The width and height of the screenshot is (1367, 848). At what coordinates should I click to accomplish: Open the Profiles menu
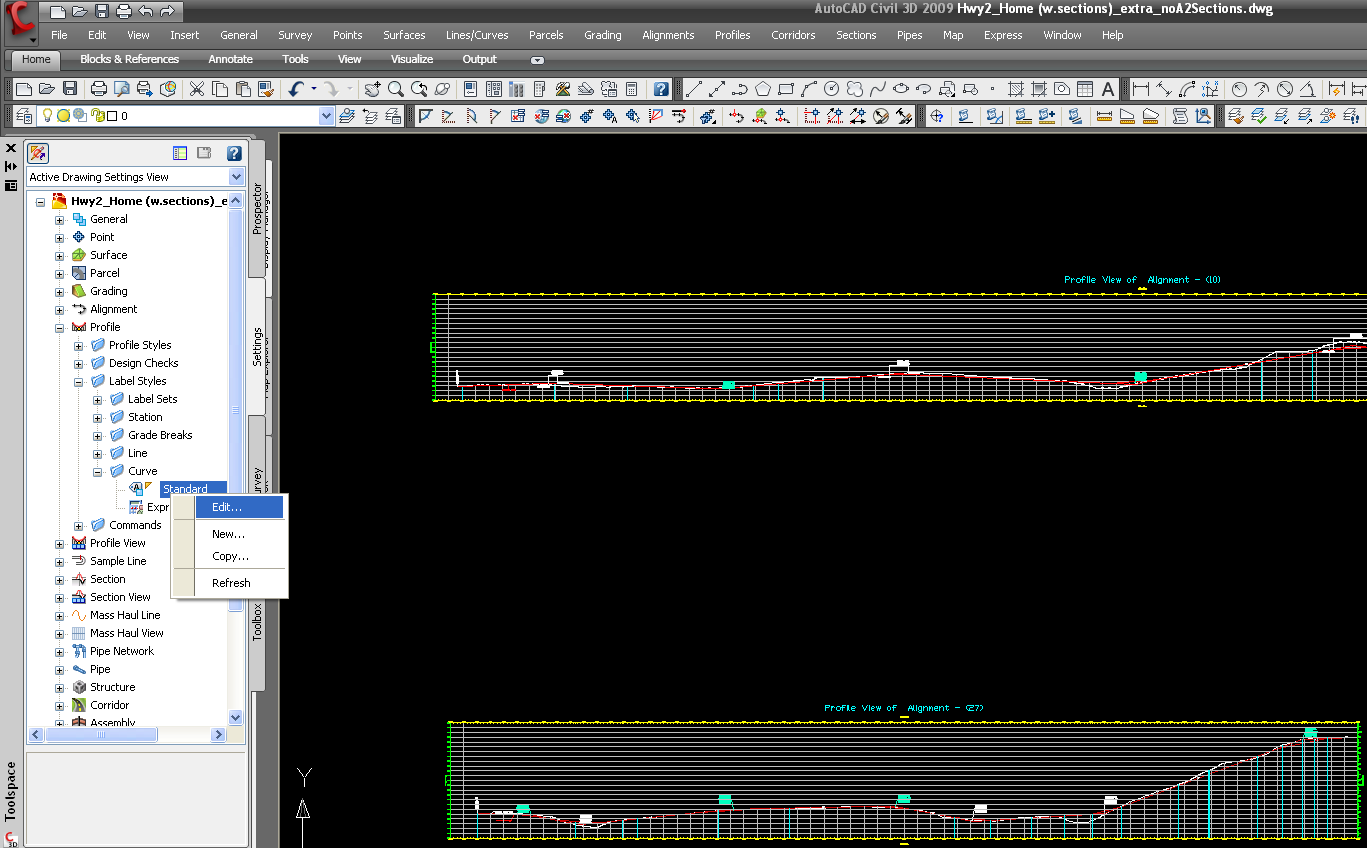[x=732, y=35]
